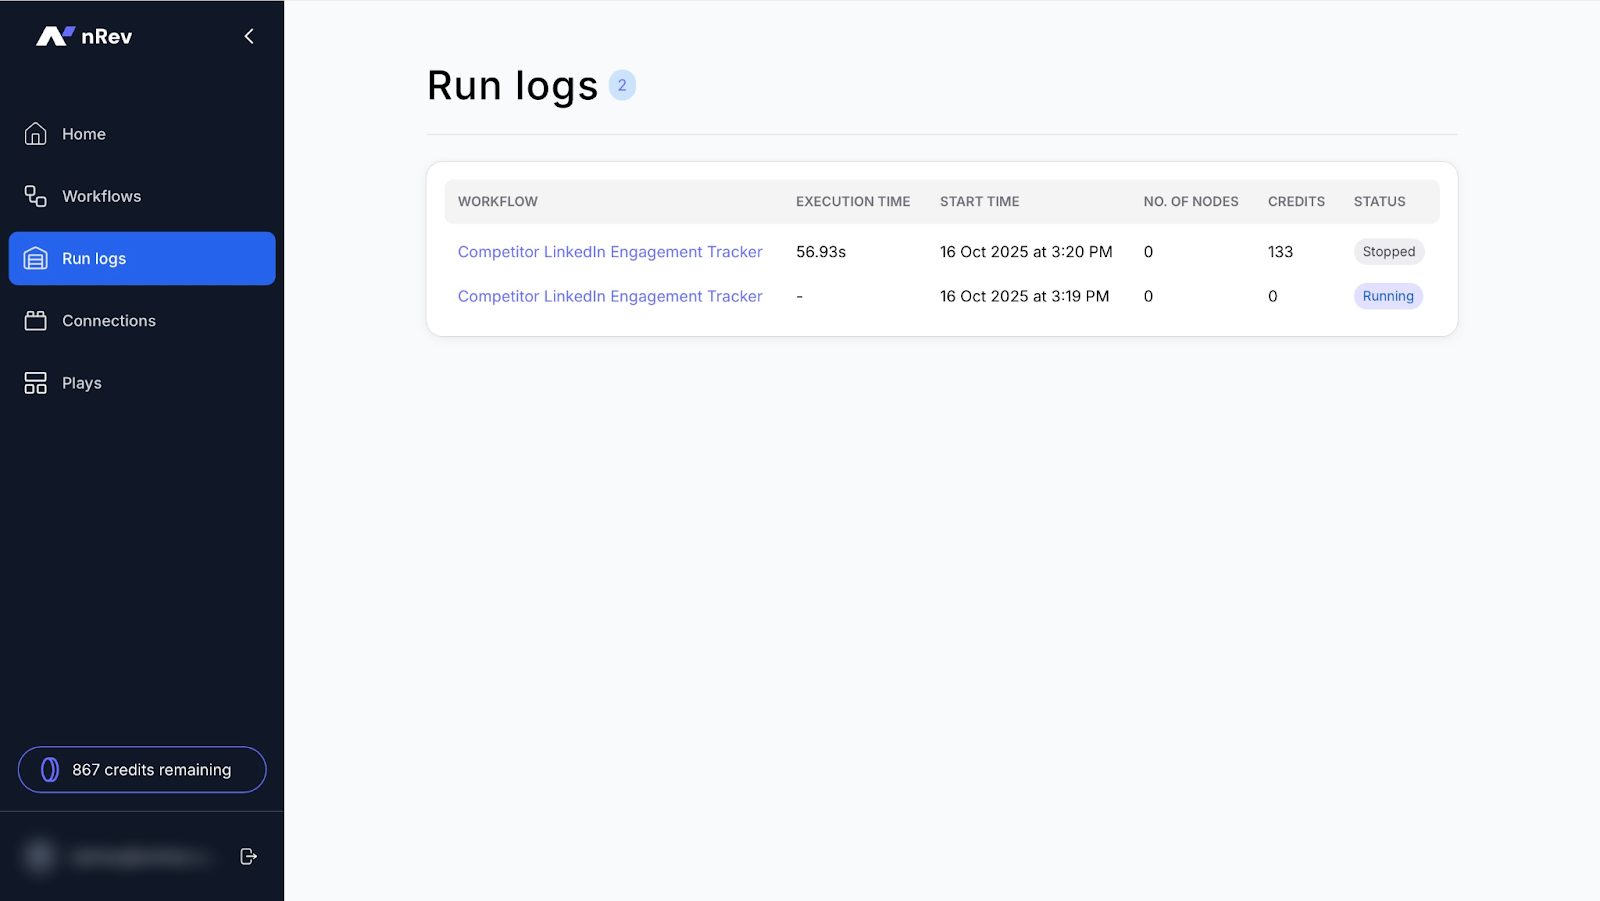The image size is (1600, 901).
Task: Navigate to the Connections page
Action: click(x=108, y=320)
